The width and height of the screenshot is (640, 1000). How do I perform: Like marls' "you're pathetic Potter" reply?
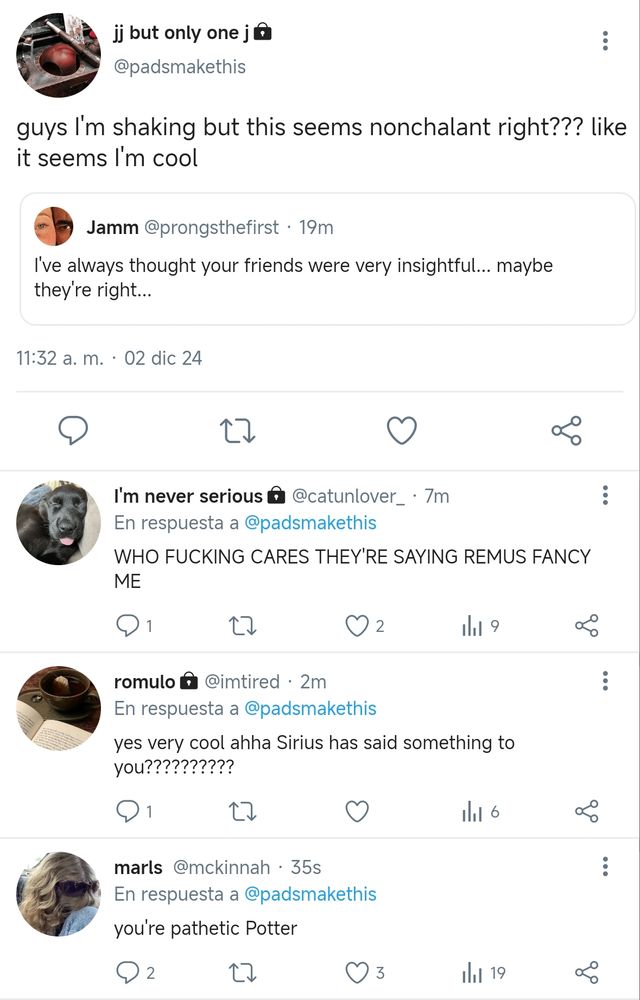click(357, 972)
